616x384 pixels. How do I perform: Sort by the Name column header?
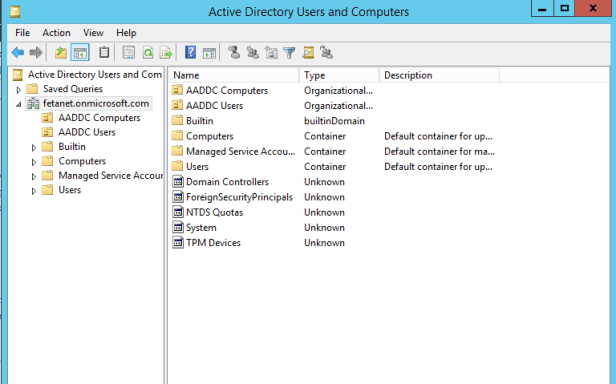pos(234,75)
